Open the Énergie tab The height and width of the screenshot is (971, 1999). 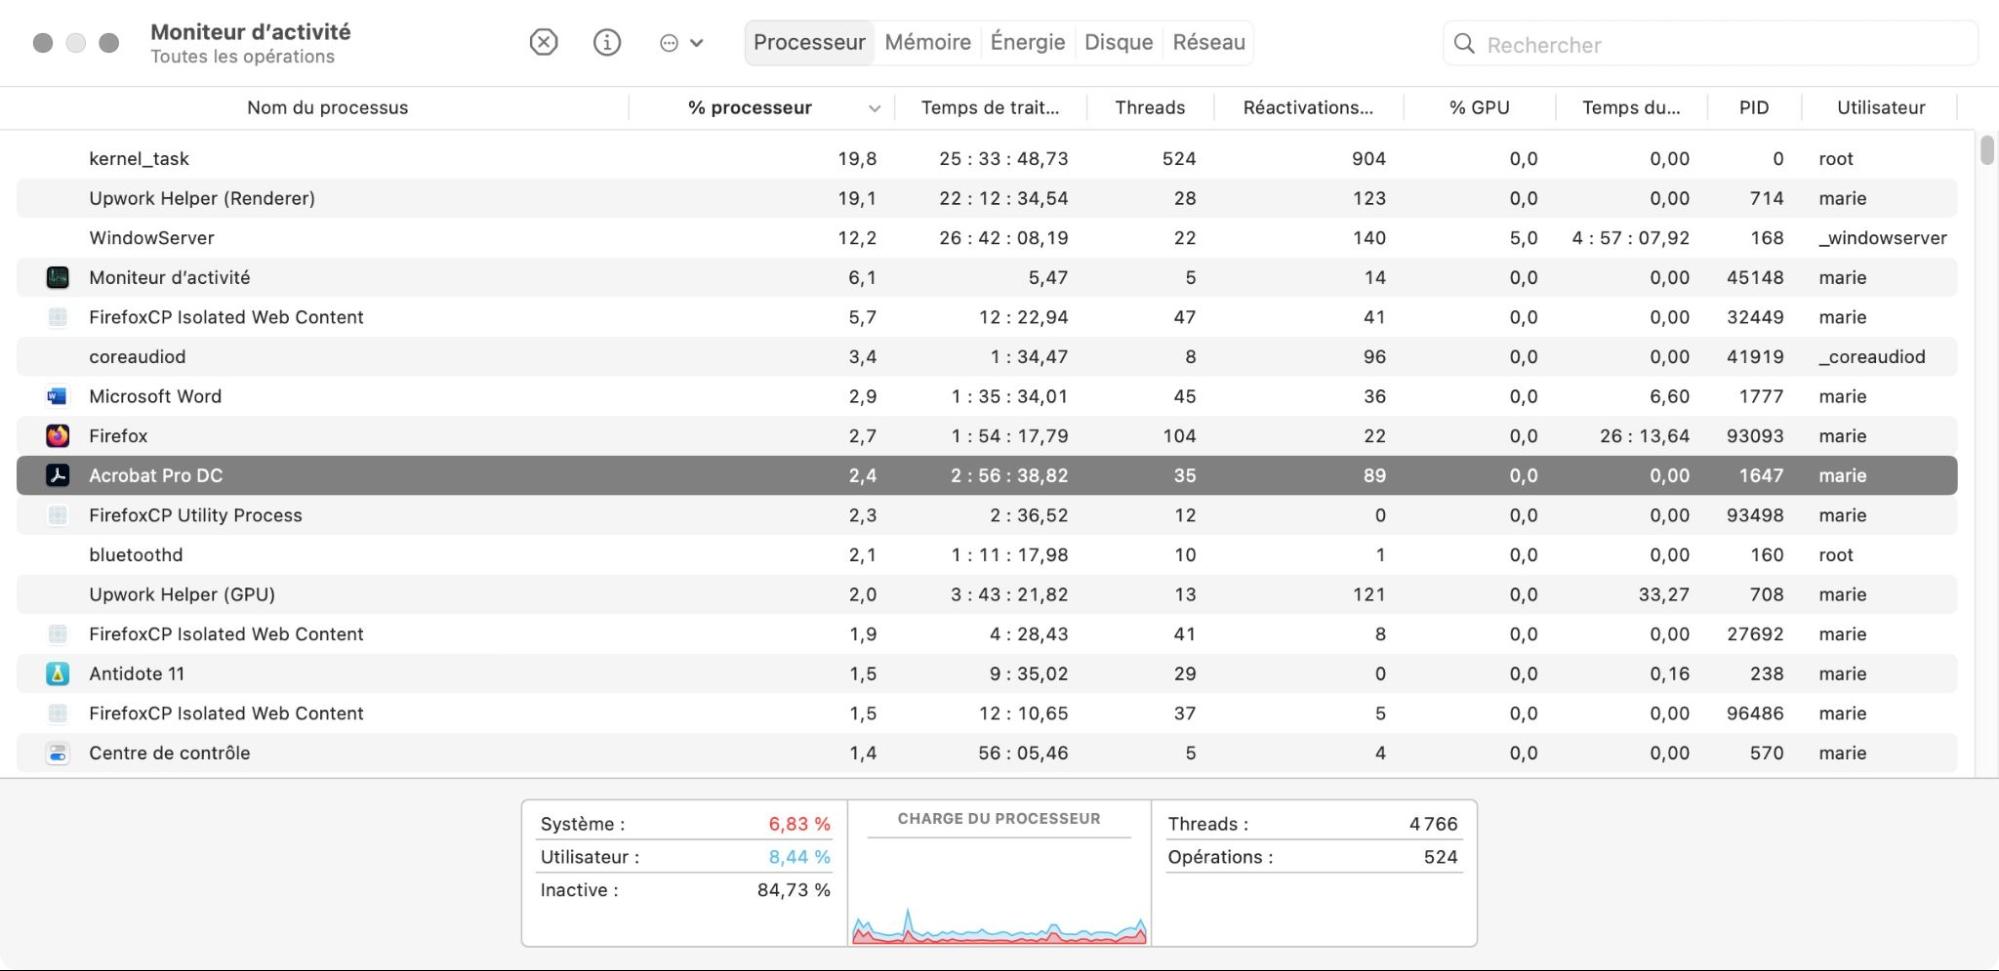(x=1027, y=42)
